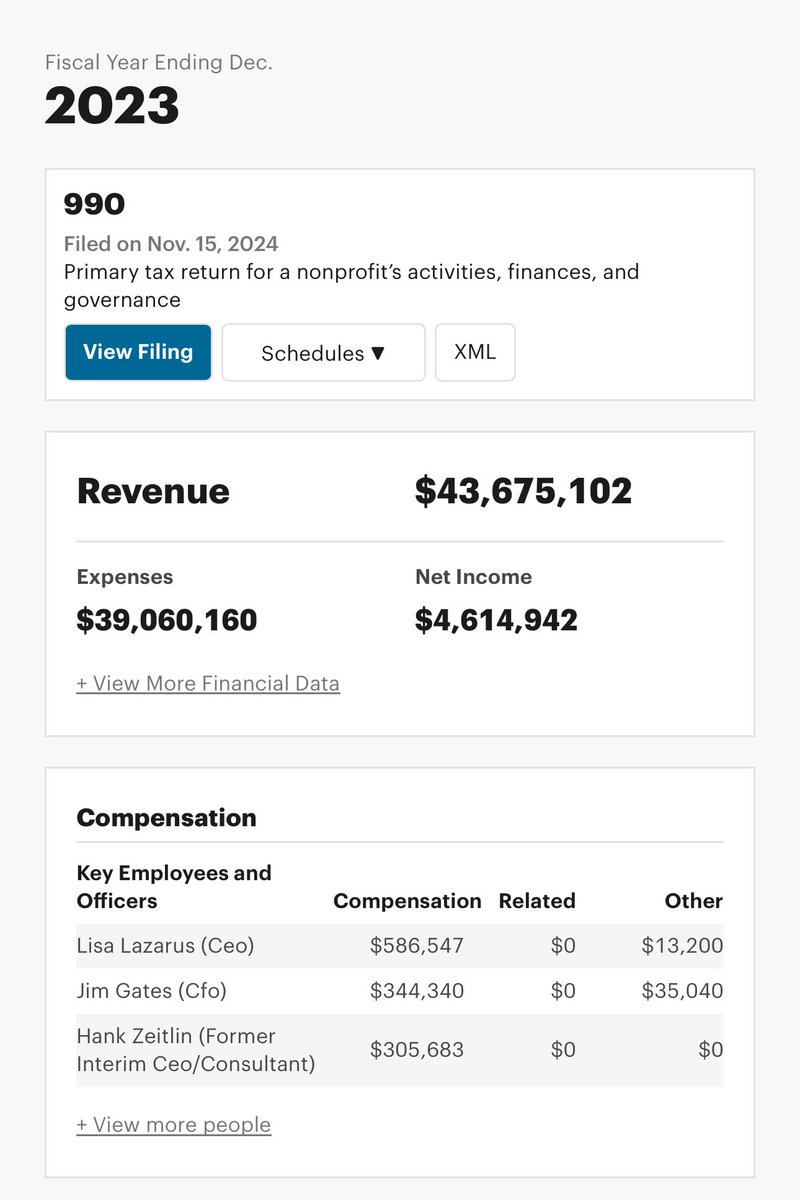This screenshot has height=1200, width=800.
Task: Click the Other column header
Action: pos(693,901)
